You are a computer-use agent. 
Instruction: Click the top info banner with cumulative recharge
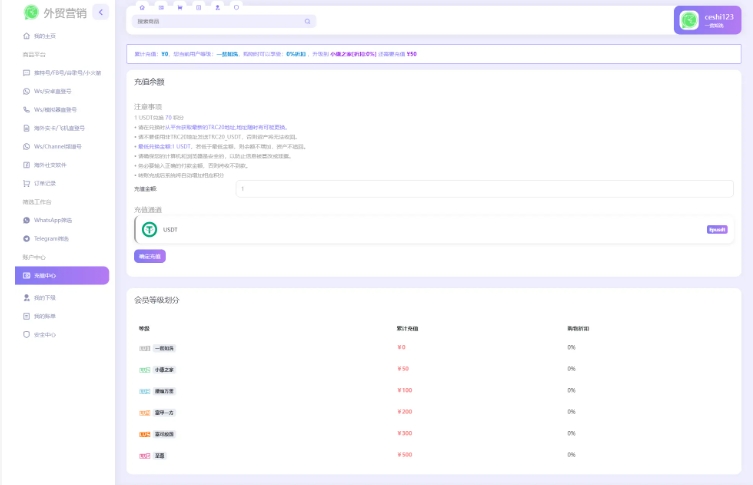[x=434, y=54]
